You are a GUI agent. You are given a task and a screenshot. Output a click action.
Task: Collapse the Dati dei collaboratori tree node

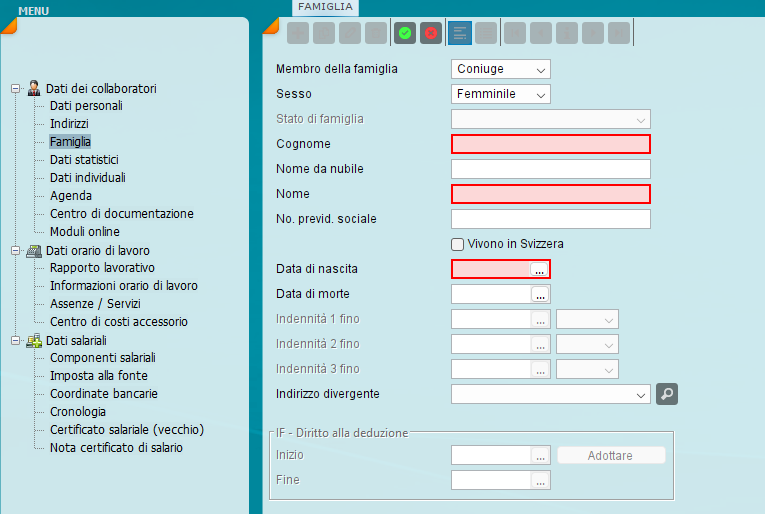tap(16, 88)
